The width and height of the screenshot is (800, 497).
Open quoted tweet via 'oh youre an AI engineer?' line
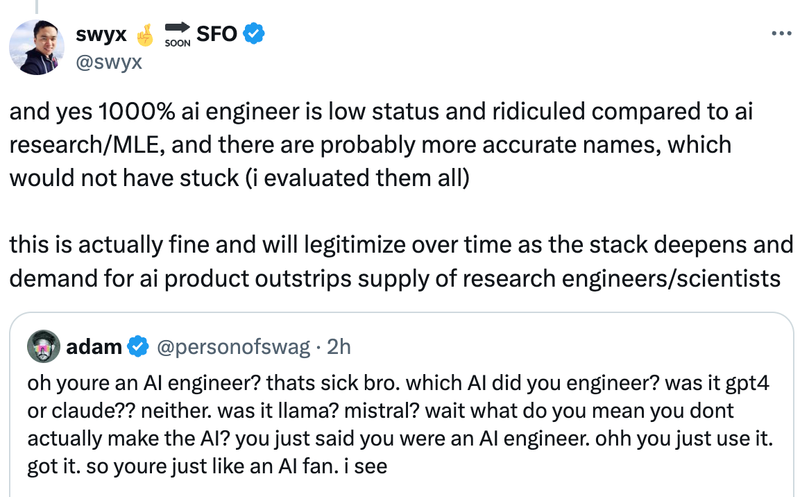[398, 383]
